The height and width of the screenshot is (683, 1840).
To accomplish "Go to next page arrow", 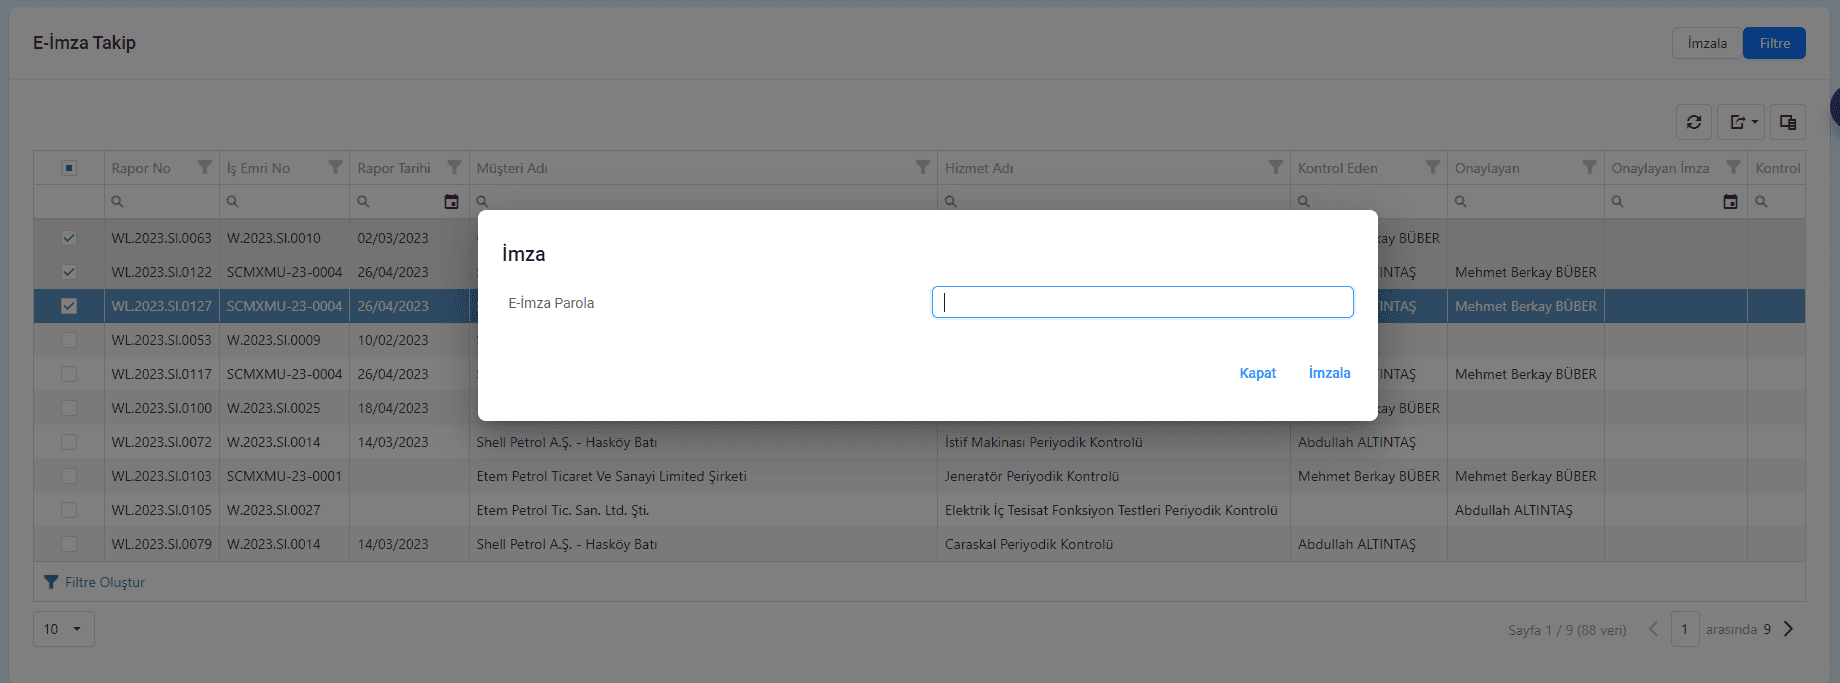I will point(1789,629).
